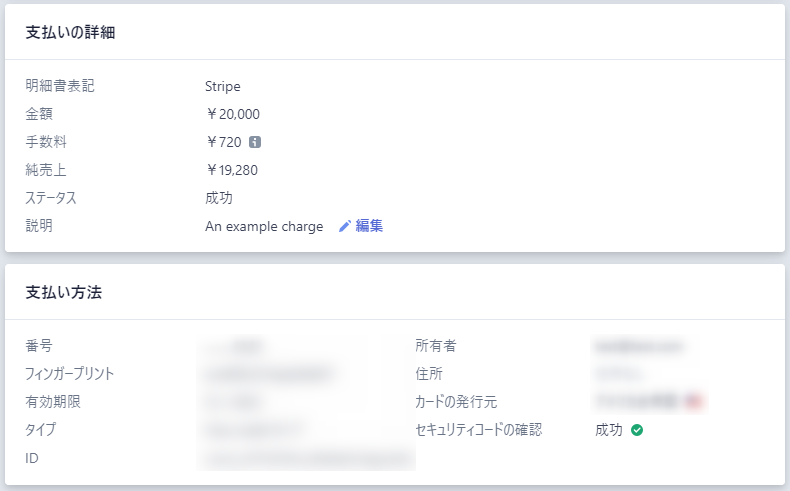790x491 pixels.
Task: Click the Stripe statement descriptor value
Action: (223, 86)
